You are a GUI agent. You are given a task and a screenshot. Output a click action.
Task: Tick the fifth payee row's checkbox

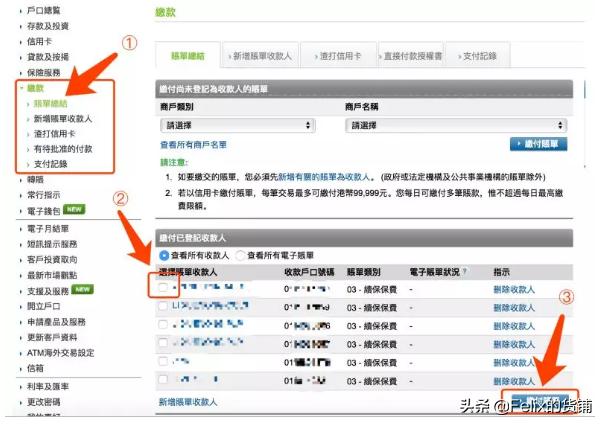(x=163, y=361)
